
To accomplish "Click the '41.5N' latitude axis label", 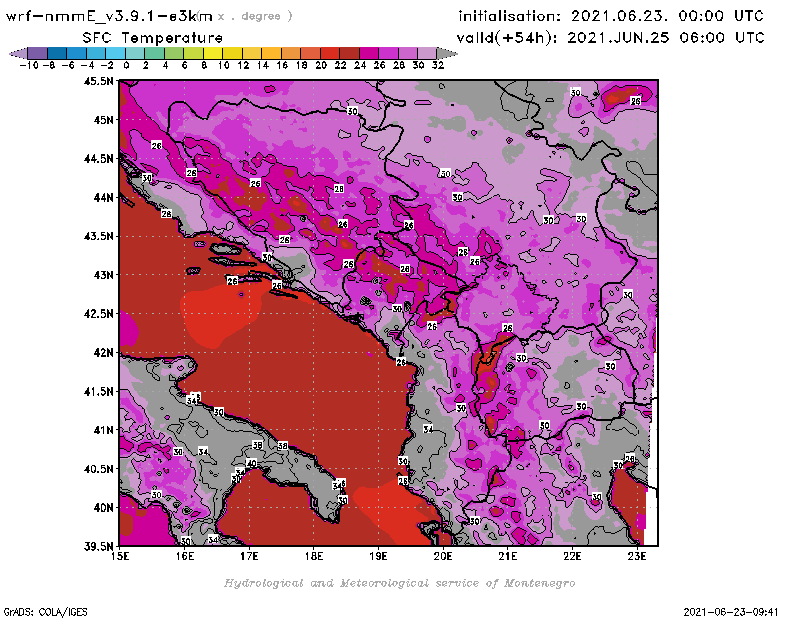I will pyautogui.click(x=98, y=391).
